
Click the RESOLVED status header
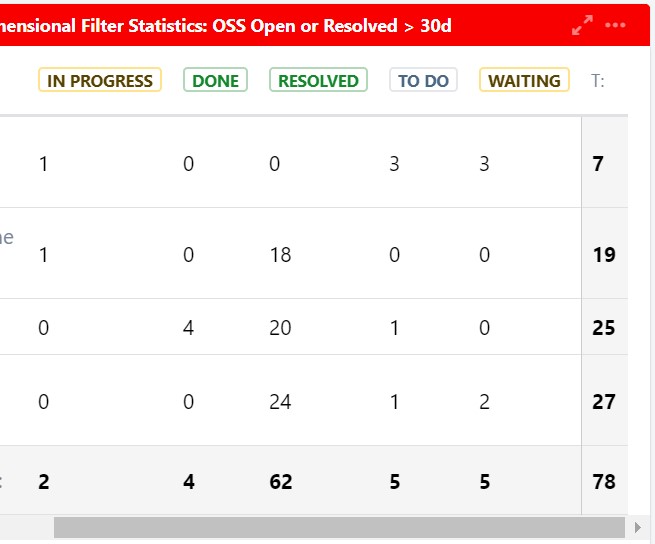tap(318, 80)
